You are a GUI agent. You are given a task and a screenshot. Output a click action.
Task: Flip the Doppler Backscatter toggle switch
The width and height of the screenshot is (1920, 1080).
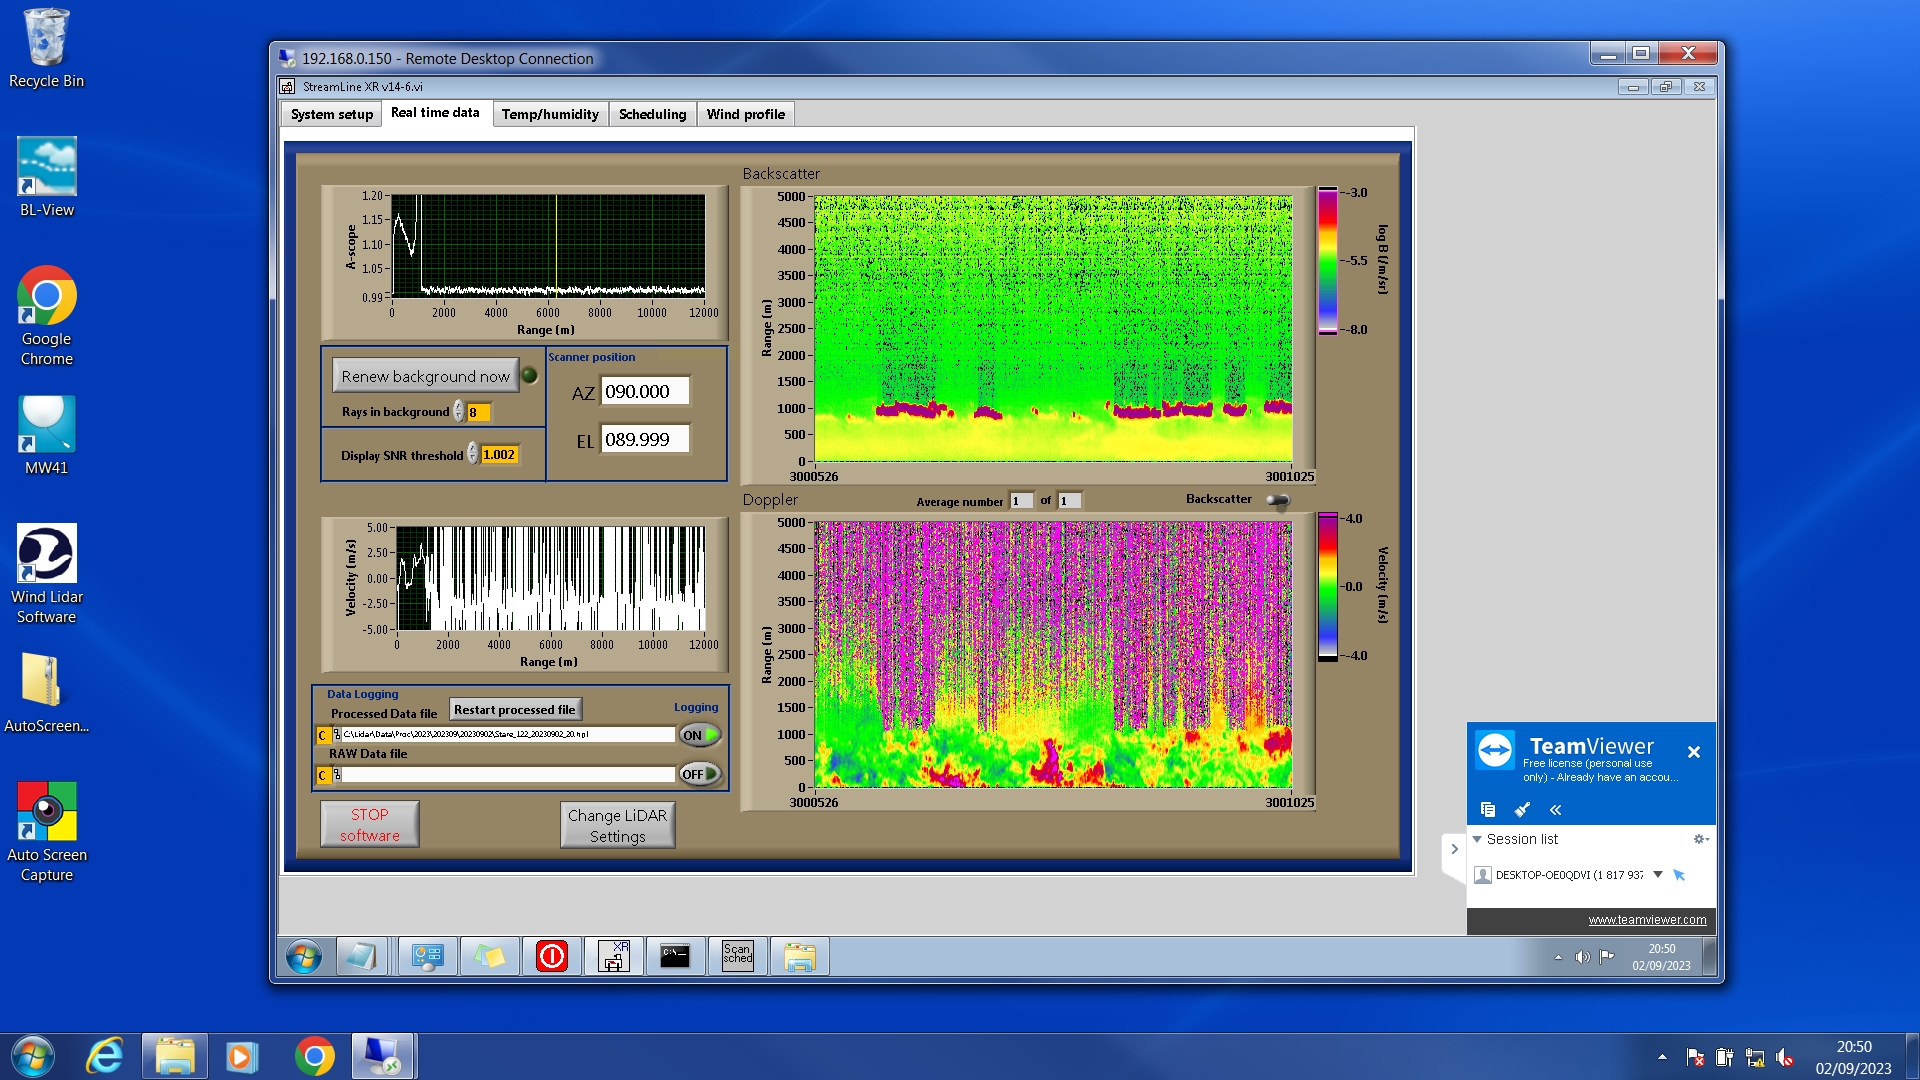pos(1278,500)
